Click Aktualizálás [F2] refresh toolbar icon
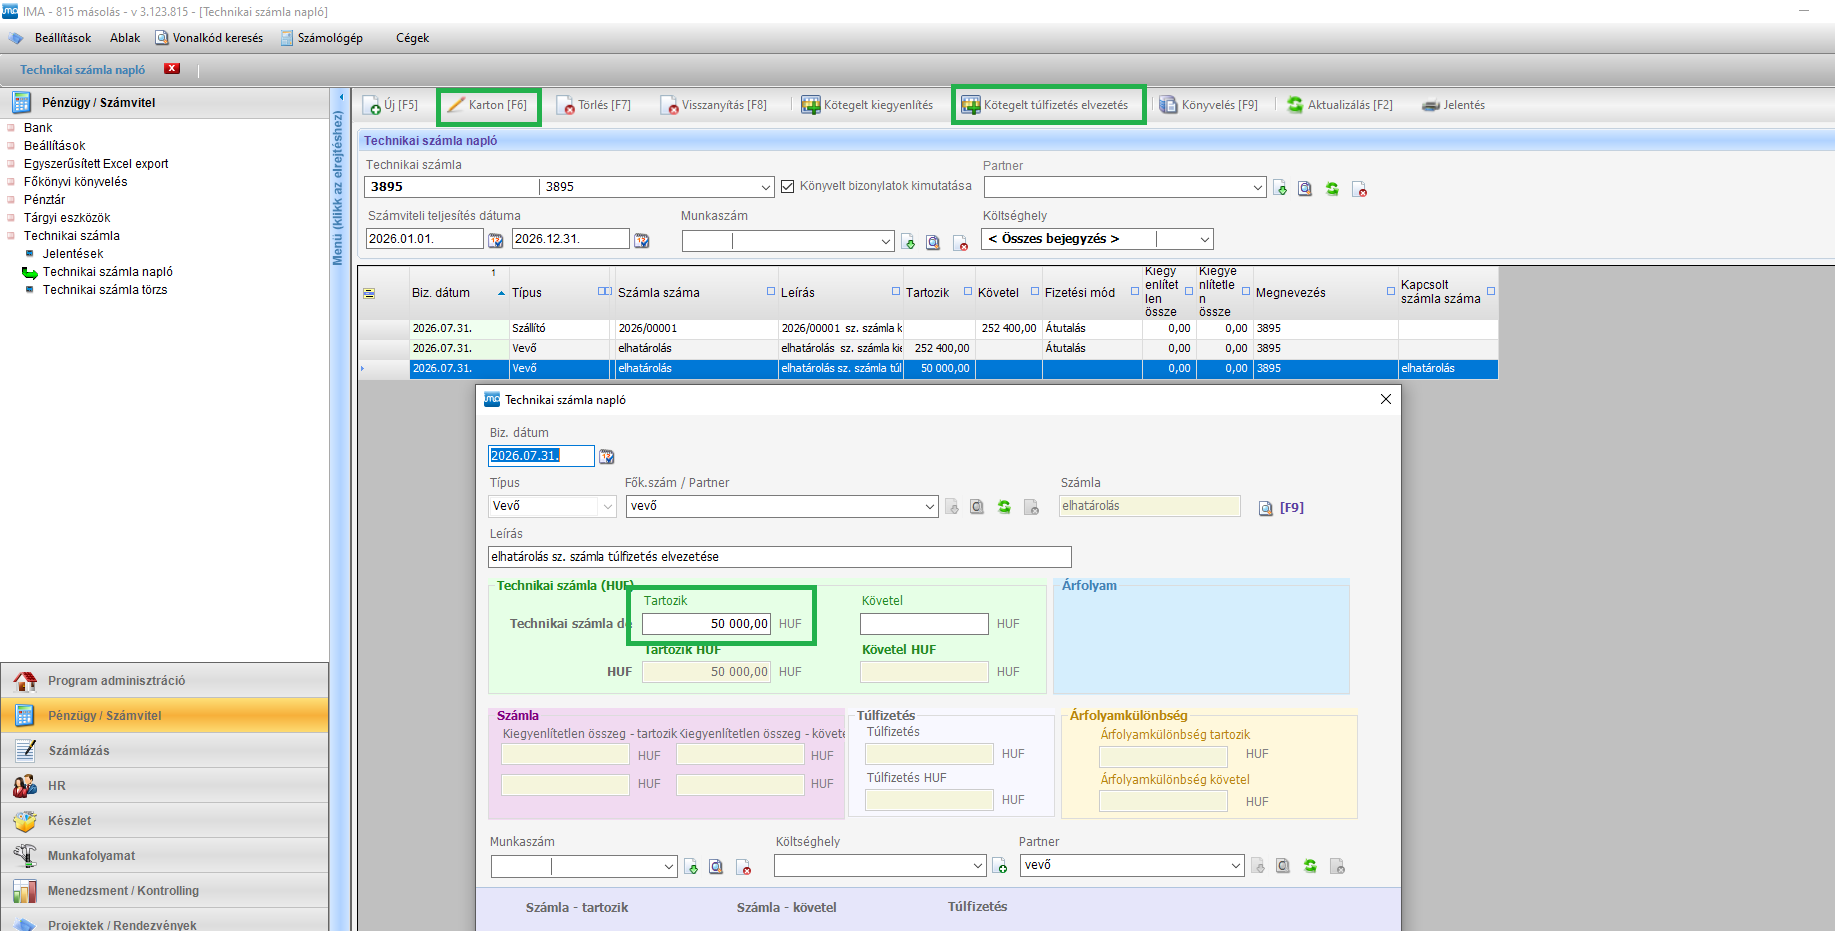This screenshot has height=931, width=1835. pyautogui.click(x=1295, y=105)
